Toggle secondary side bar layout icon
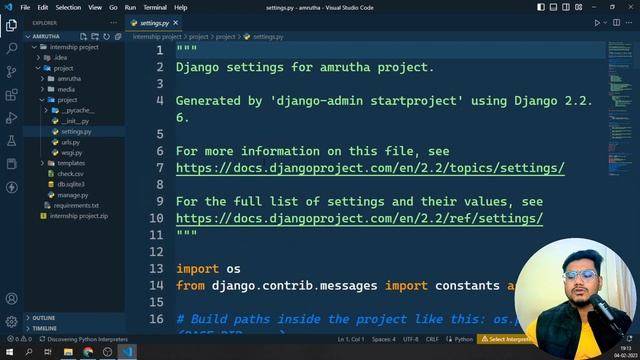Image resolution: width=640 pixels, height=360 pixels. (x=566, y=7)
